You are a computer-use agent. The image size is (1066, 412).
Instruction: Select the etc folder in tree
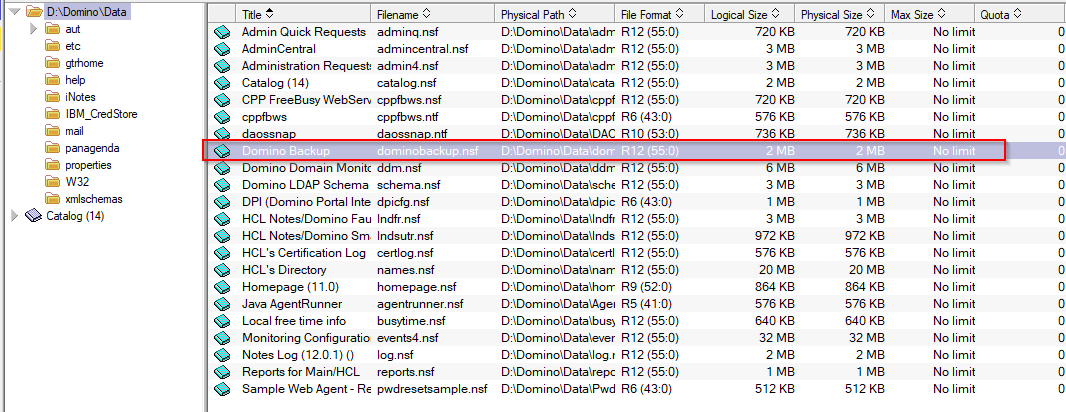click(x=73, y=46)
